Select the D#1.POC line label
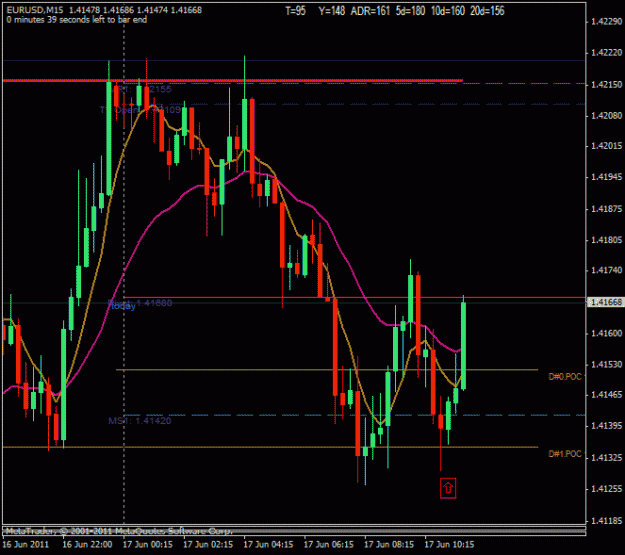 pos(565,454)
